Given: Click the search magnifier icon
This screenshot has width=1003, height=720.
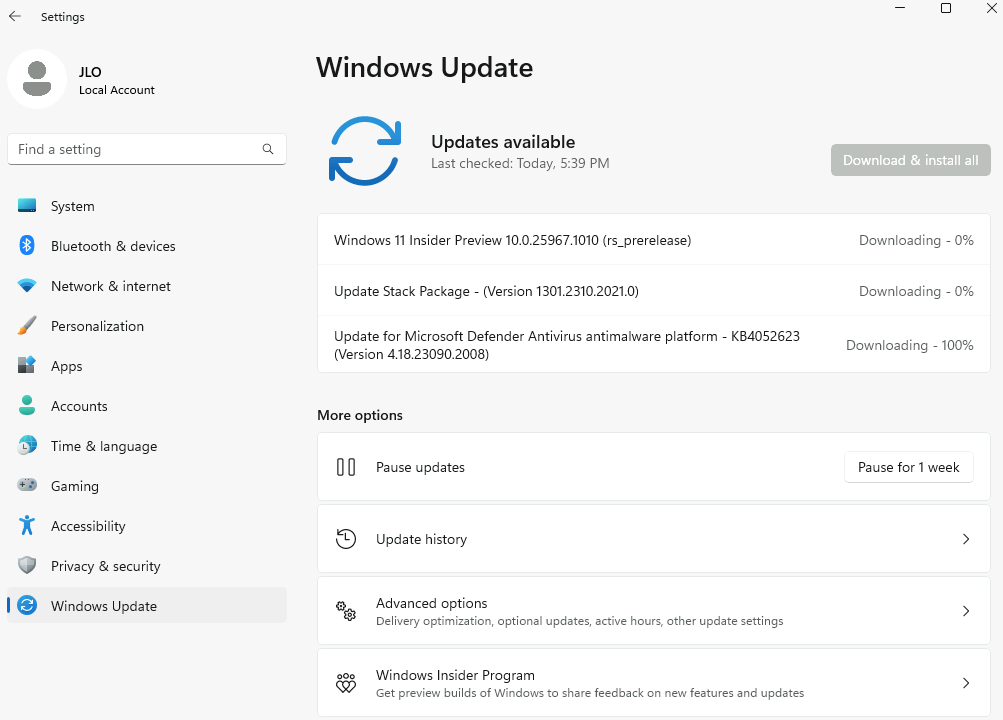Looking at the screenshot, I should click(268, 149).
